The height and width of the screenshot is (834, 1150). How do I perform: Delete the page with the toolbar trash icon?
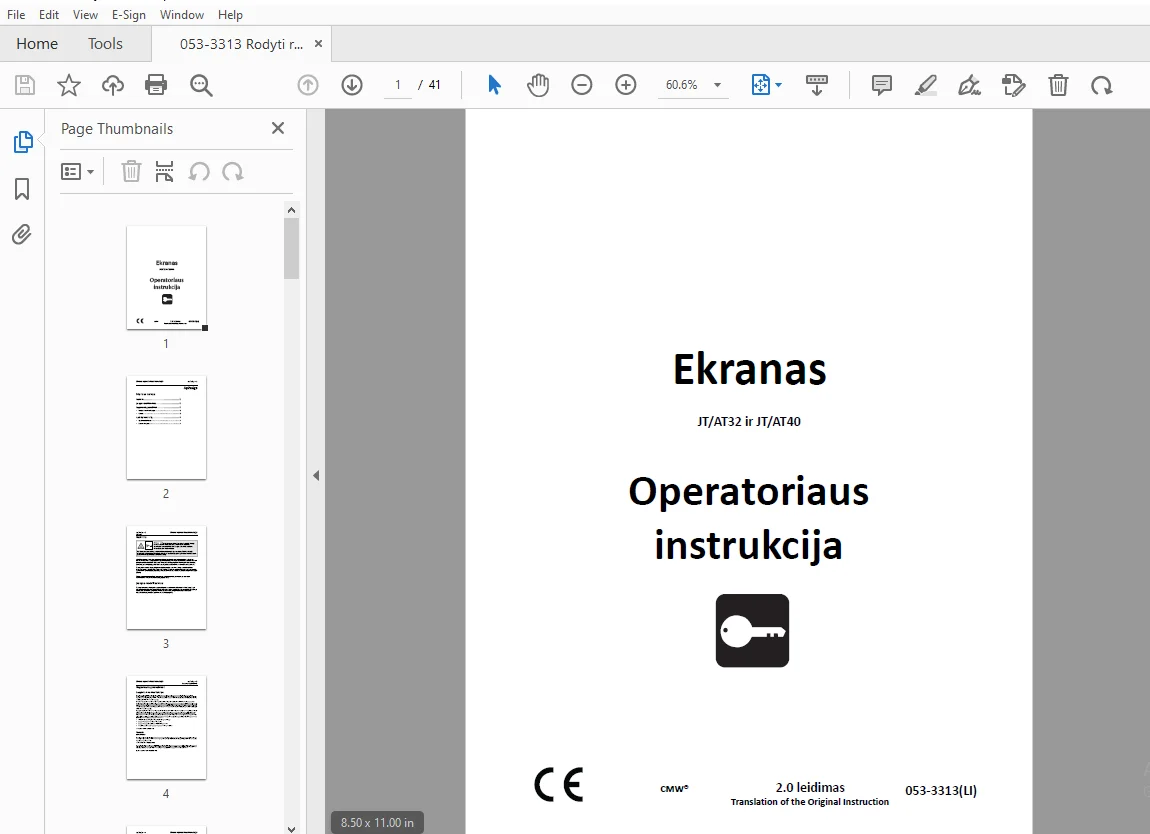[x=1058, y=85]
